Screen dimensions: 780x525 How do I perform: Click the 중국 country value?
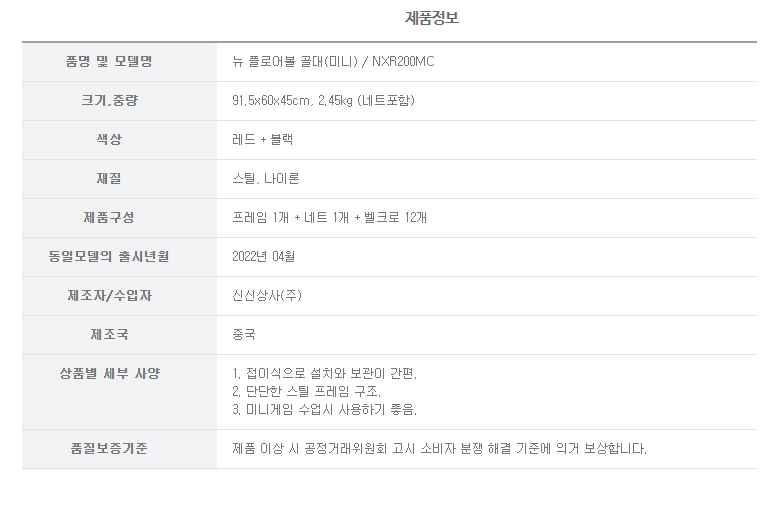click(244, 334)
